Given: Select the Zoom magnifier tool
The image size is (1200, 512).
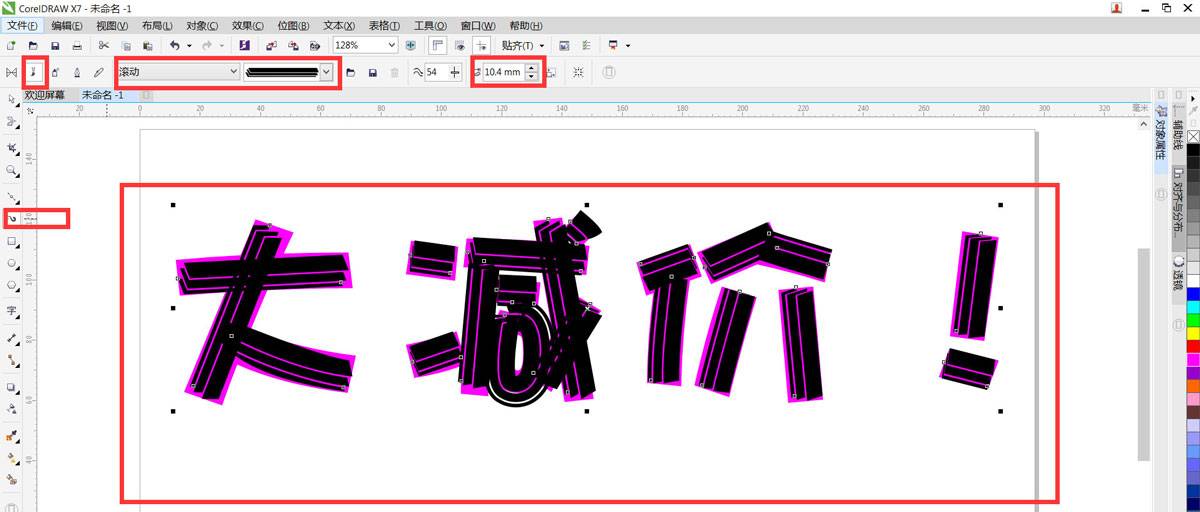Looking at the screenshot, I should [12, 171].
